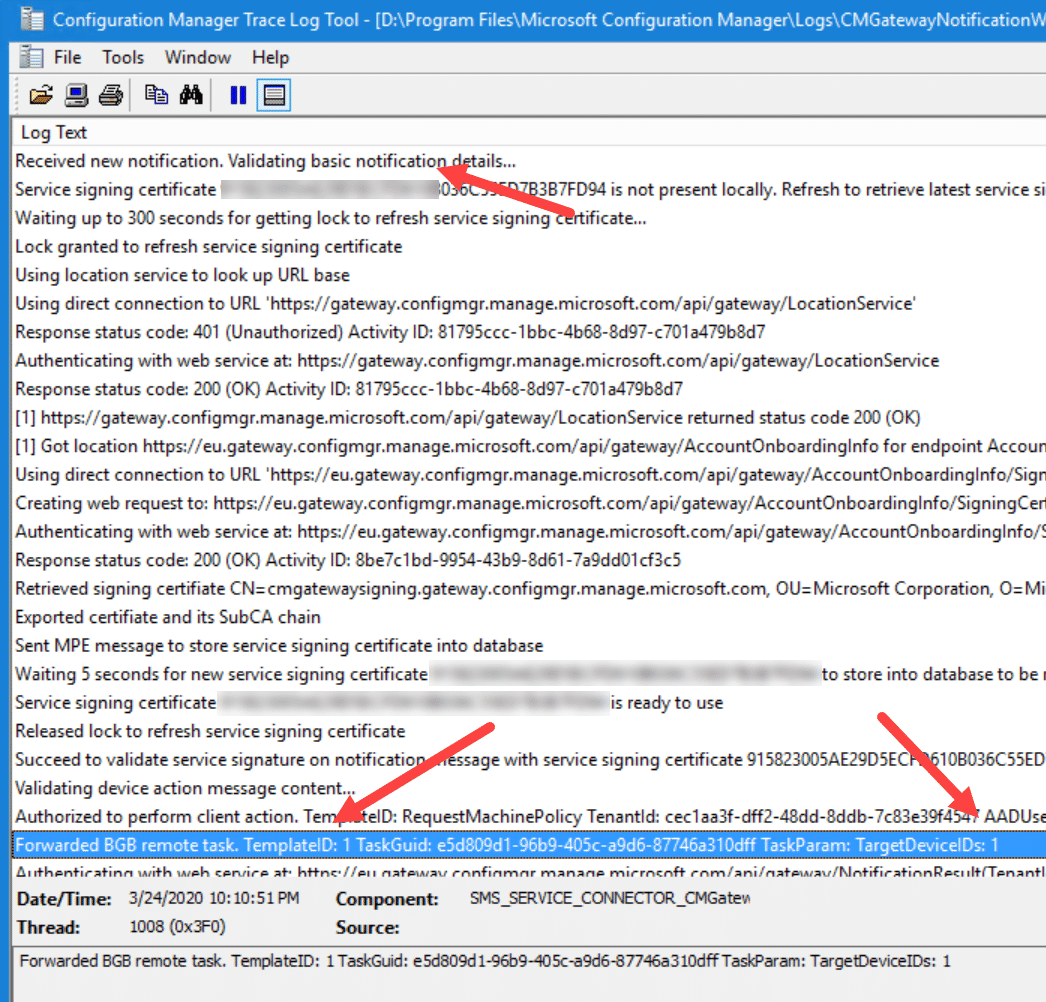Select row 'Sent MPE message to store service signing certificate'

(530, 646)
